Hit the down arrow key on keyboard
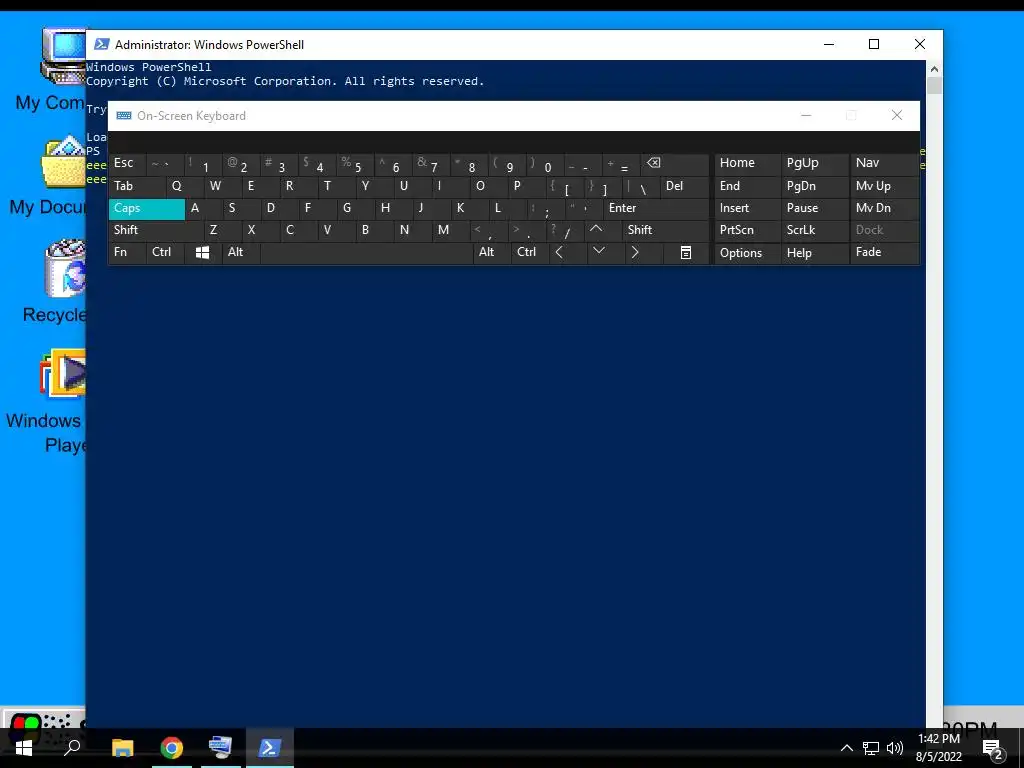This screenshot has height=768, width=1024. (x=598, y=252)
